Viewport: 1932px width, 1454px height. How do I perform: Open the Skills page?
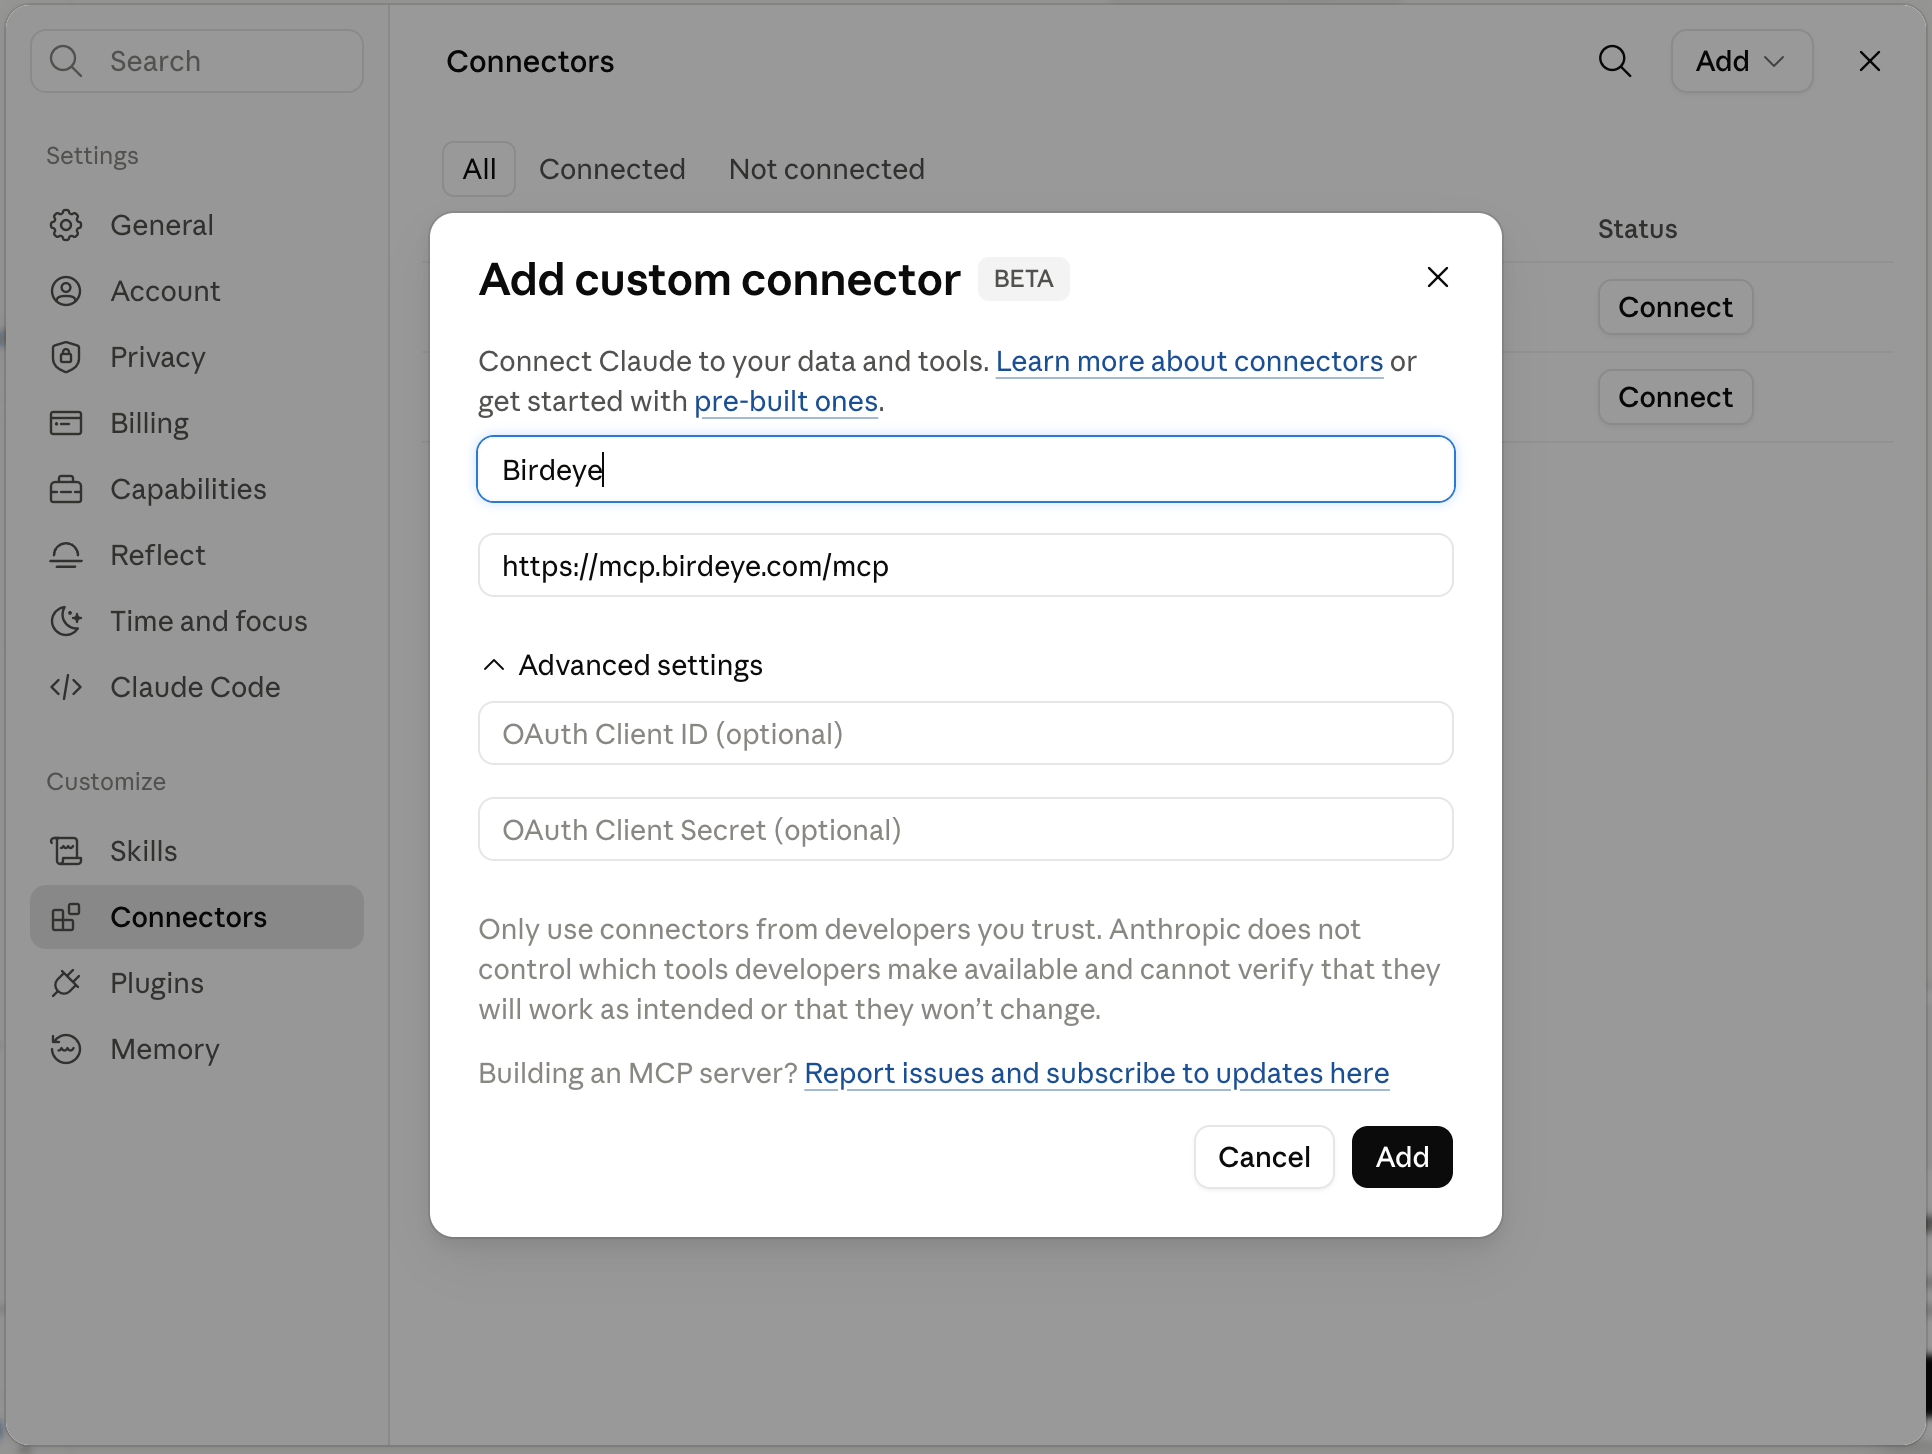pyautogui.click(x=197, y=851)
